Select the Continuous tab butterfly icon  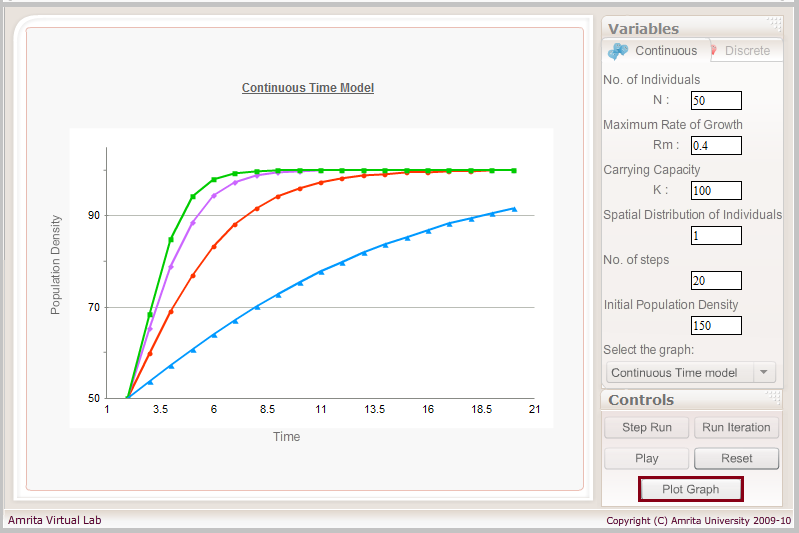[x=618, y=51]
